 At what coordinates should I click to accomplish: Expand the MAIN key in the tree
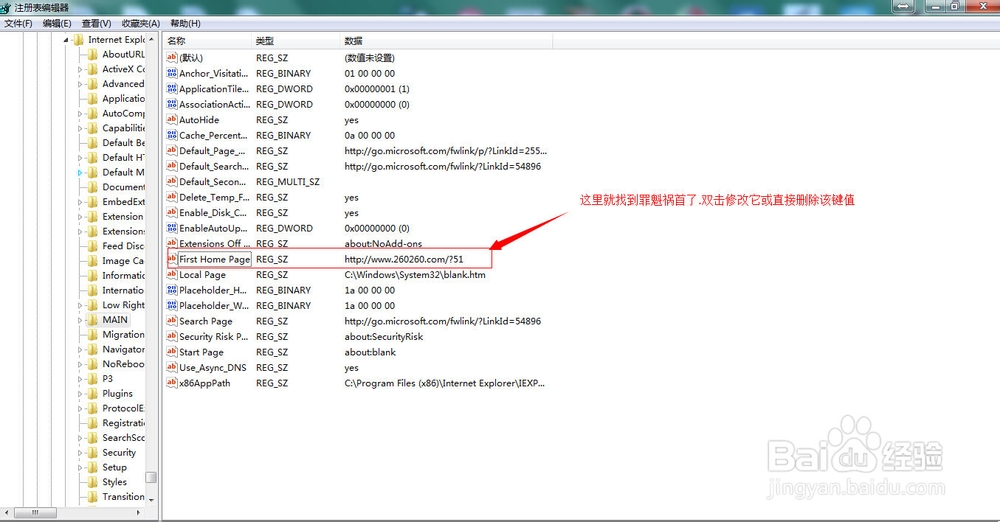coord(80,320)
